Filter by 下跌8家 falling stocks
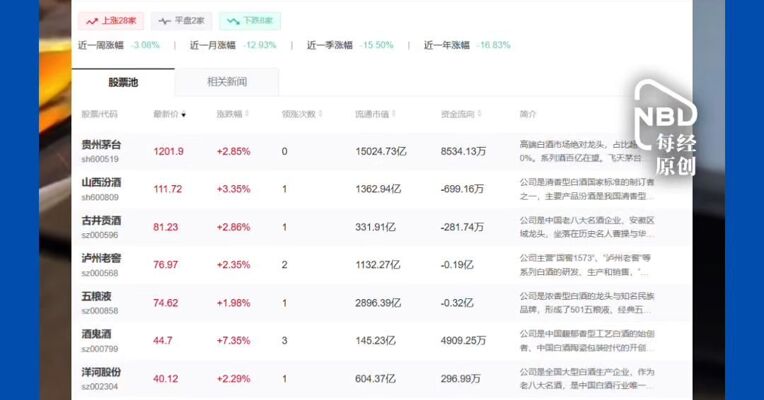764x400 pixels. pos(250,21)
